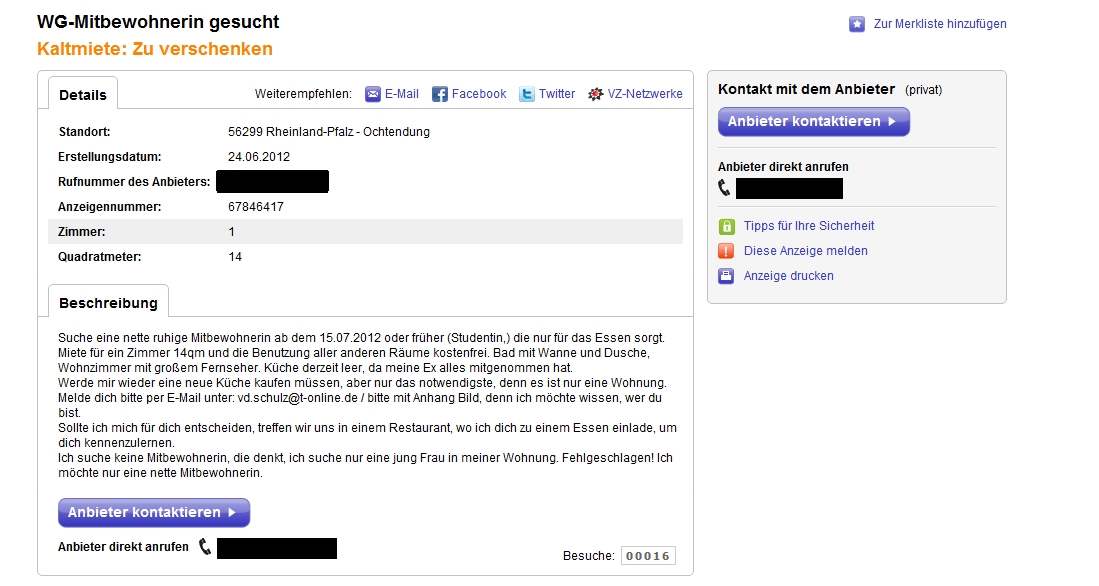Open Zur Merkliste hinzufügen link
Image resolution: width=1099 pixels, height=586 pixels.
coord(940,24)
